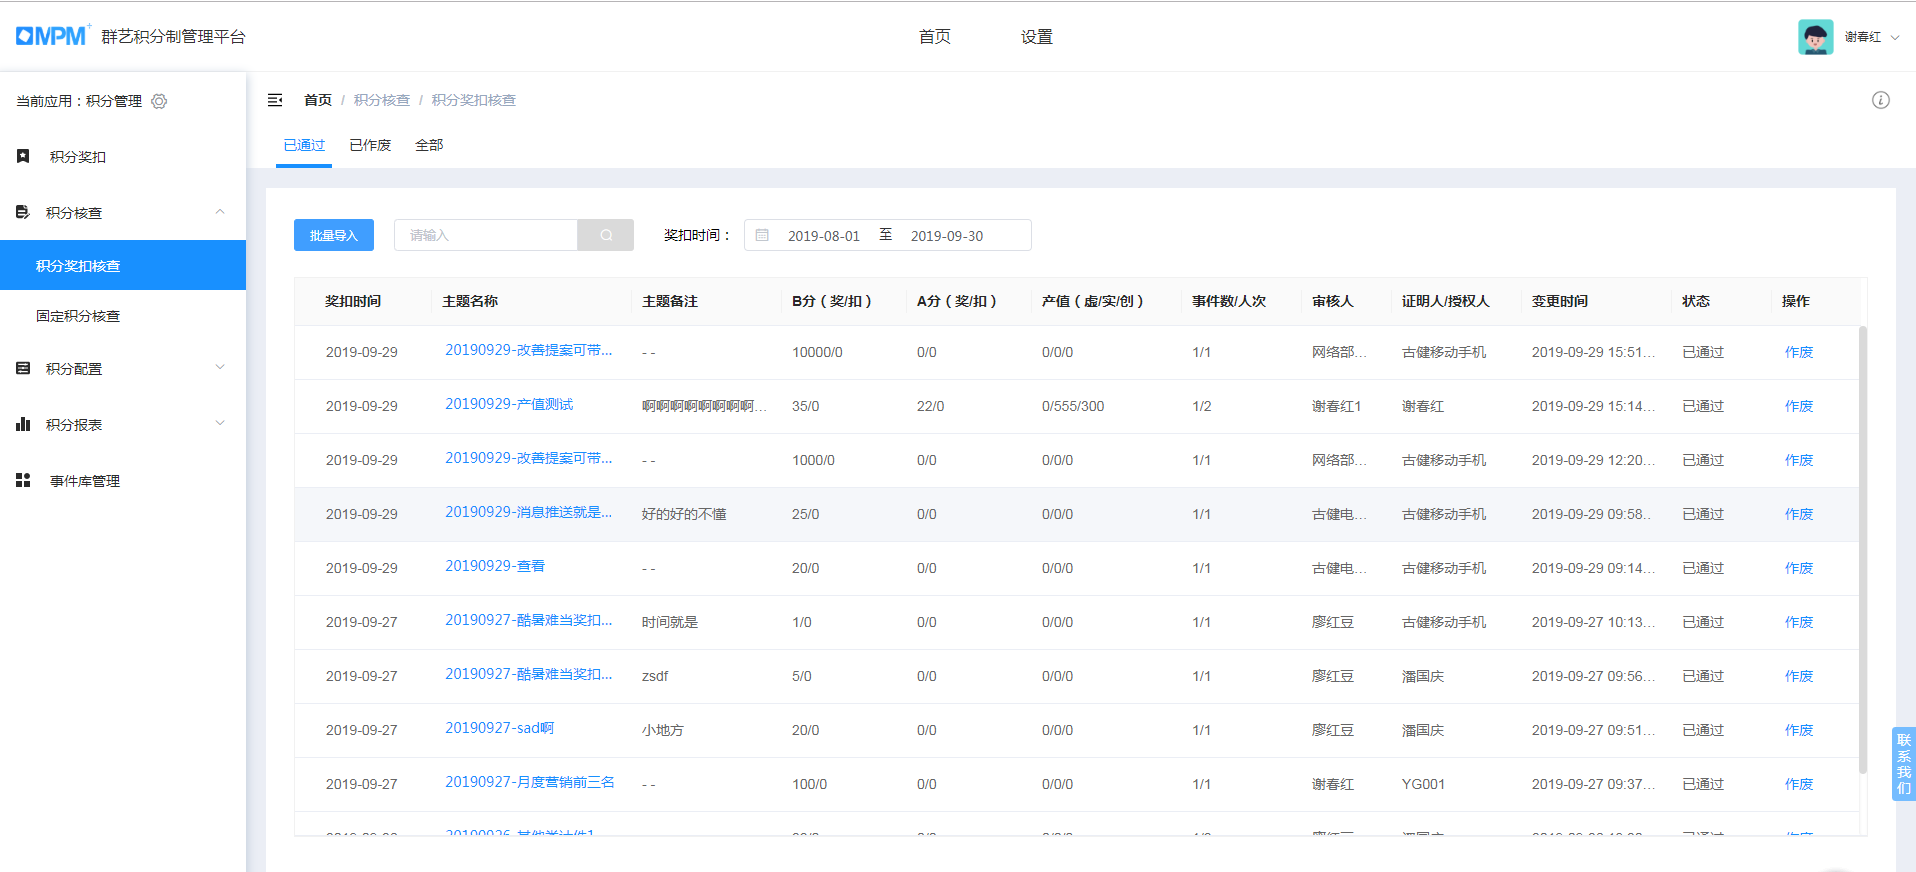Switch to the 已作废 tab
The height and width of the screenshot is (872, 1916).
[370, 146]
